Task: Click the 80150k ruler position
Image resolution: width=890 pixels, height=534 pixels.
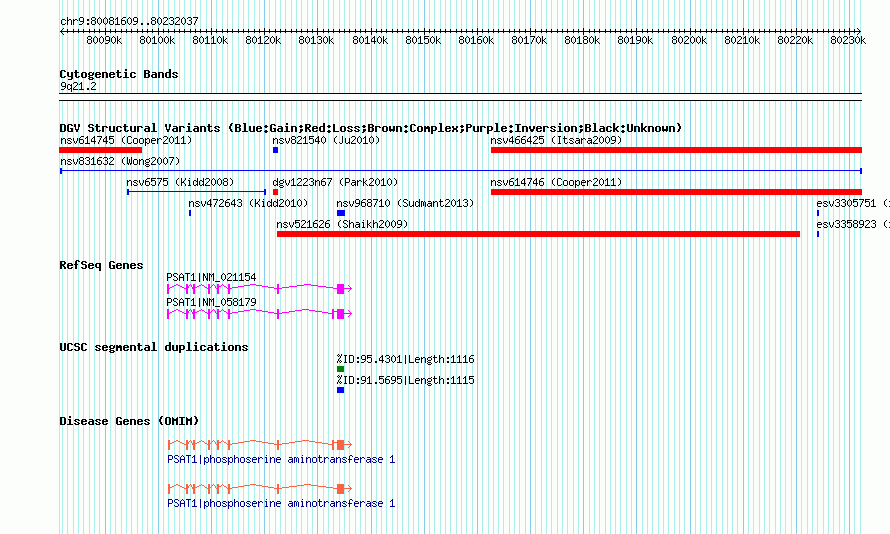Action: point(423,40)
